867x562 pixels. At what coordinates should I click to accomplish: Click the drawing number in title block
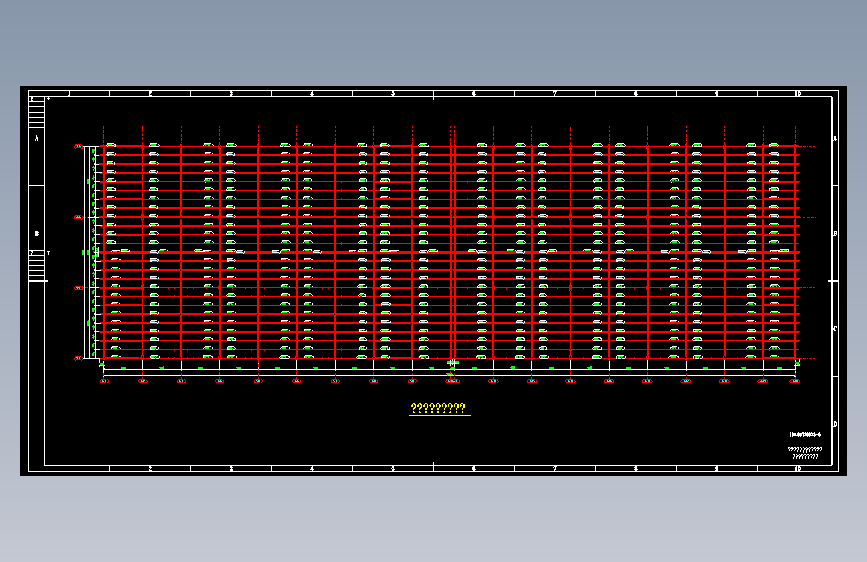(x=805, y=435)
